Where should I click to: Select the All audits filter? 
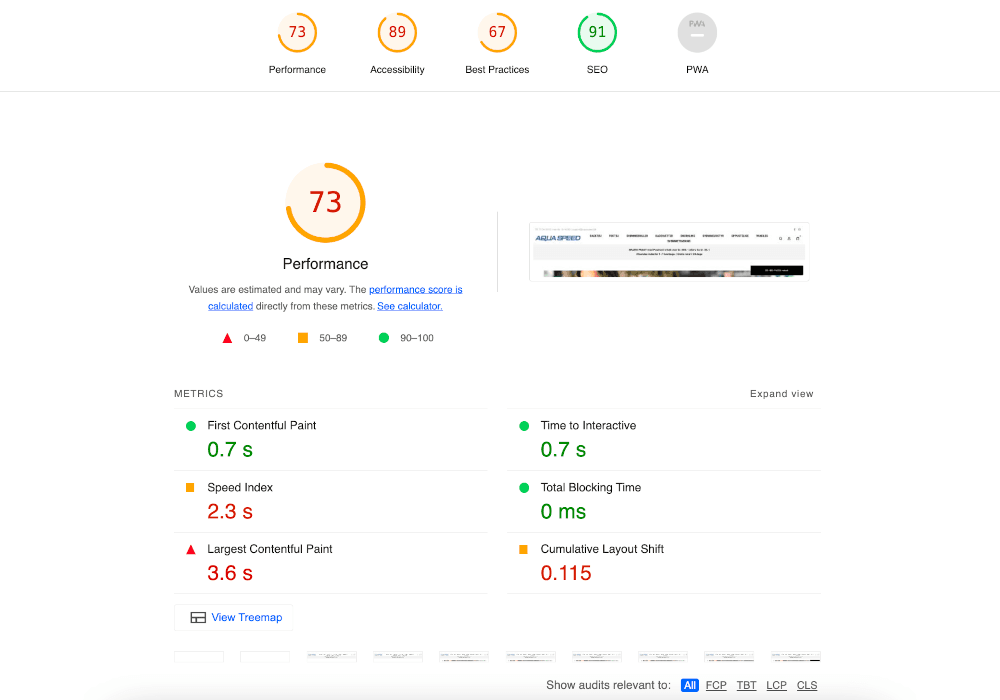pyautogui.click(x=690, y=685)
